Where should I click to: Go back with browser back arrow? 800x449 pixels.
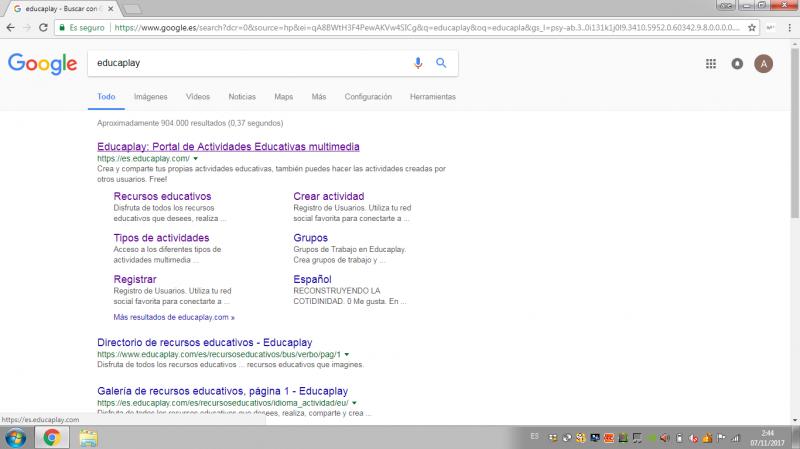click(11, 28)
